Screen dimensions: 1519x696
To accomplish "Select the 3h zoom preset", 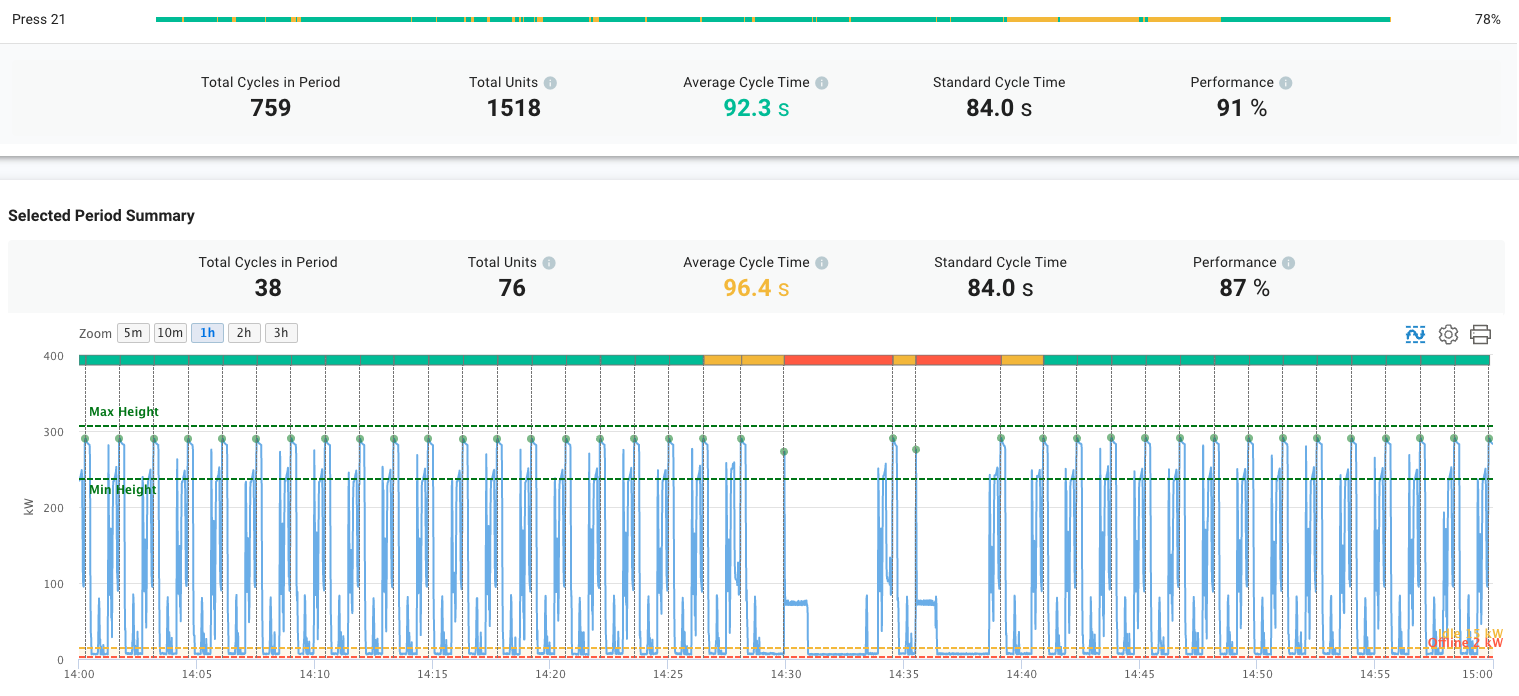I will pyautogui.click(x=281, y=332).
